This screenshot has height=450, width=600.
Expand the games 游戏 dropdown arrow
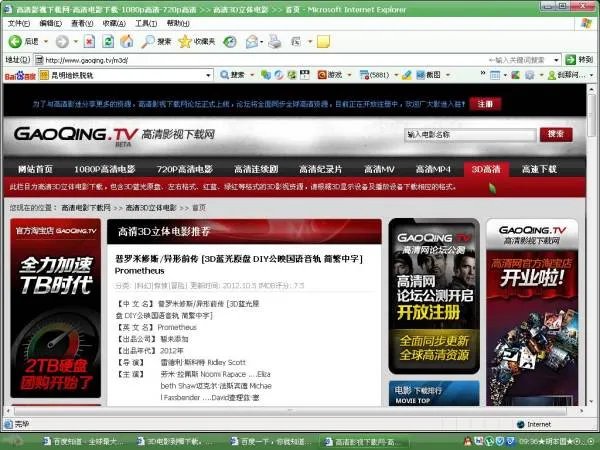tap(349, 75)
